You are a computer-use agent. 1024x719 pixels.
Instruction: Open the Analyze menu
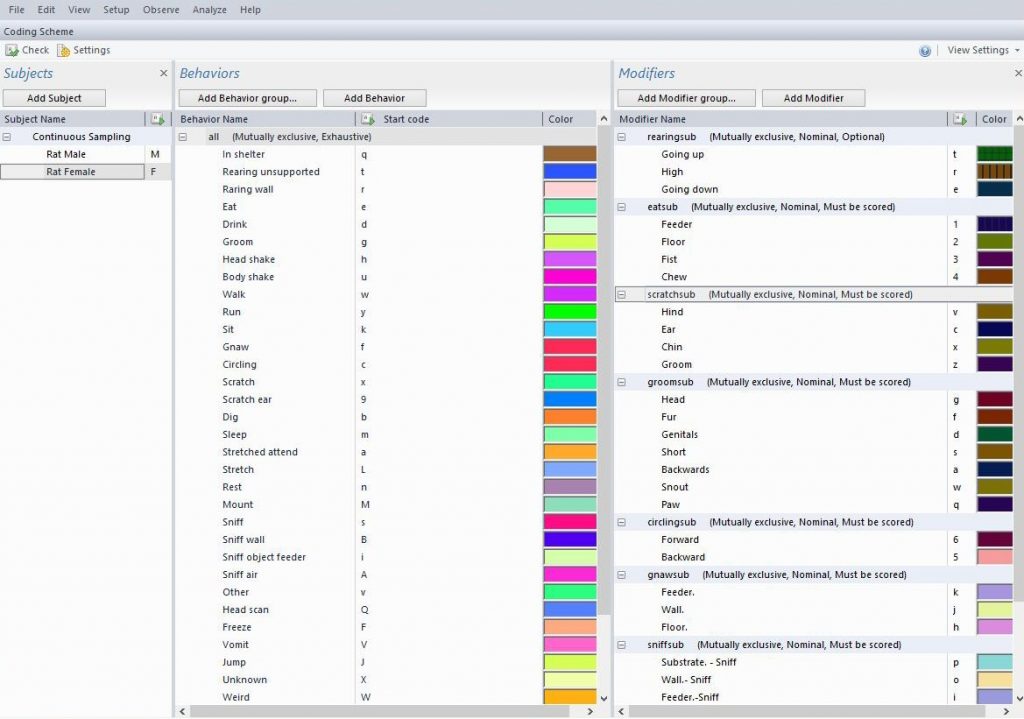[209, 10]
